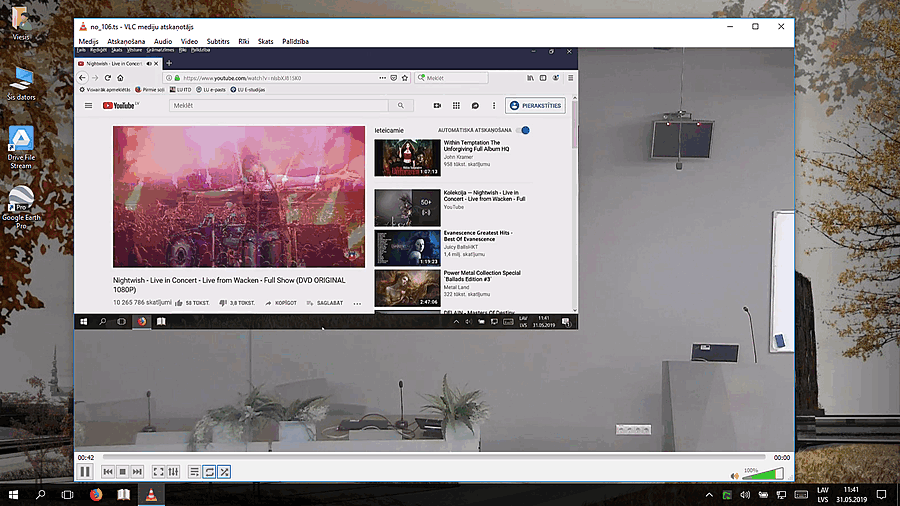Image resolution: width=900 pixels, height=506 pixels.
Task: Click the new tab plus in recorded Firefox
Action: (169, 64)
